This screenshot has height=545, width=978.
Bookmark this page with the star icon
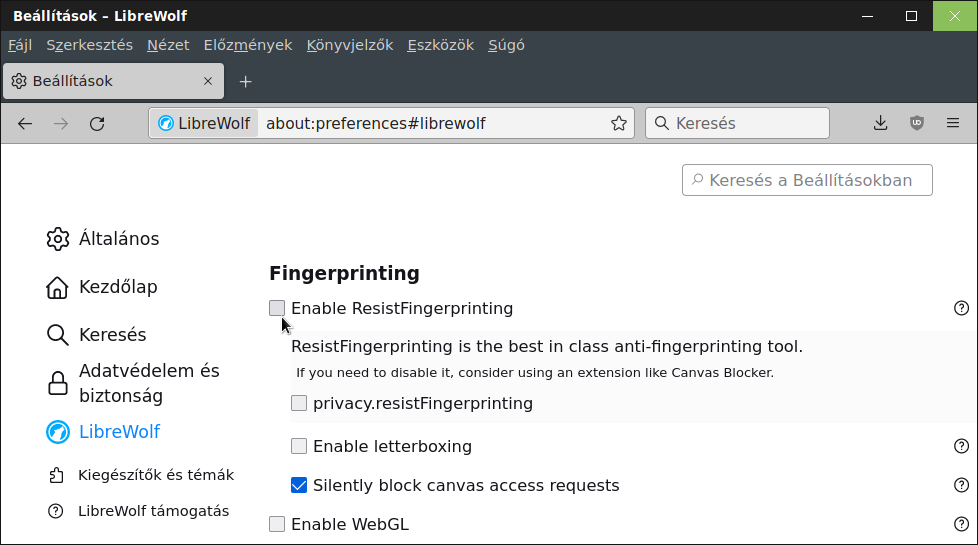click(x=619, y=123)
